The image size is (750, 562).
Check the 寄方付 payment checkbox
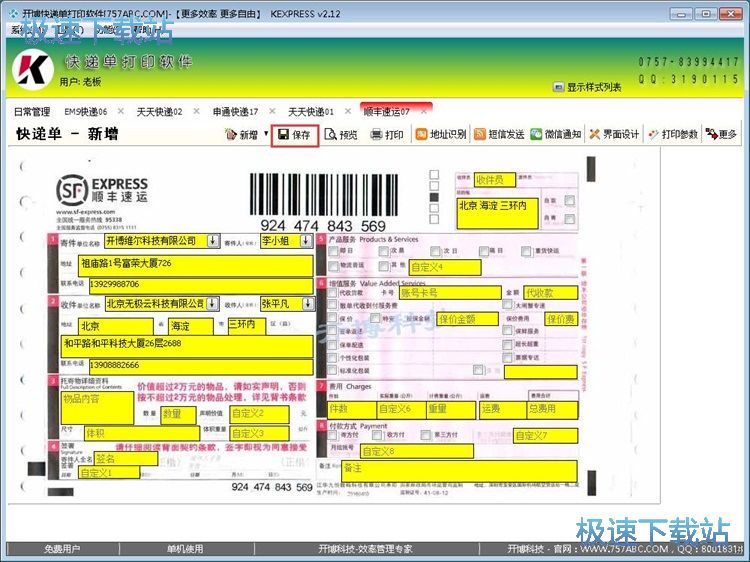coord(332,435)
